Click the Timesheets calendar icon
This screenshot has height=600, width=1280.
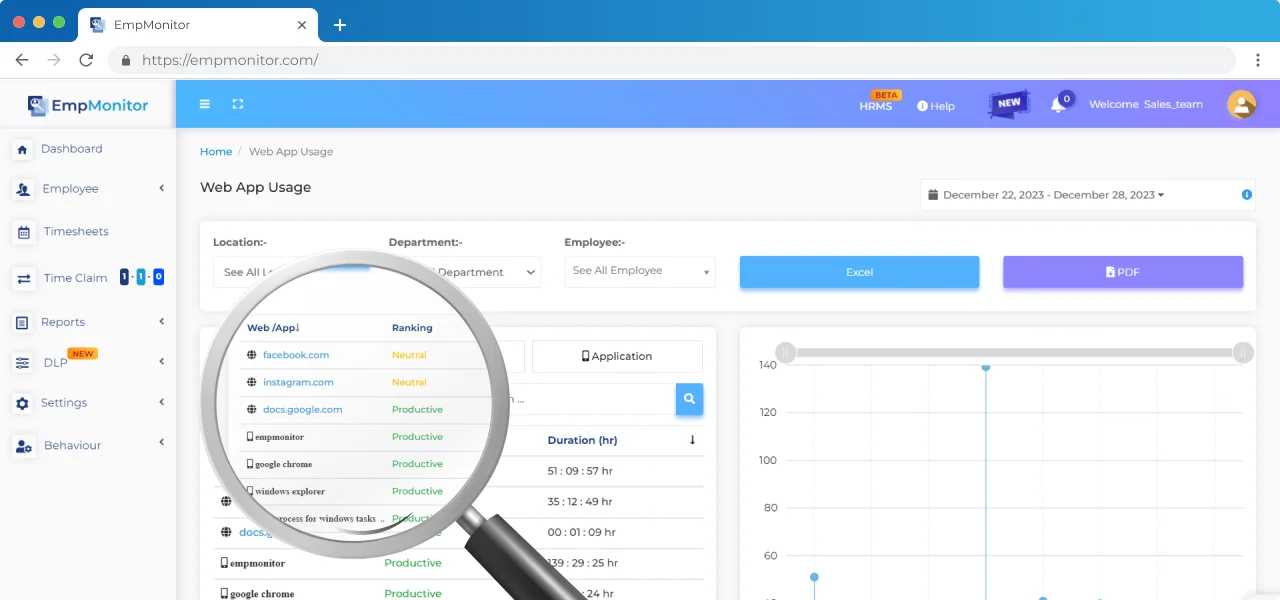point(23,232)
